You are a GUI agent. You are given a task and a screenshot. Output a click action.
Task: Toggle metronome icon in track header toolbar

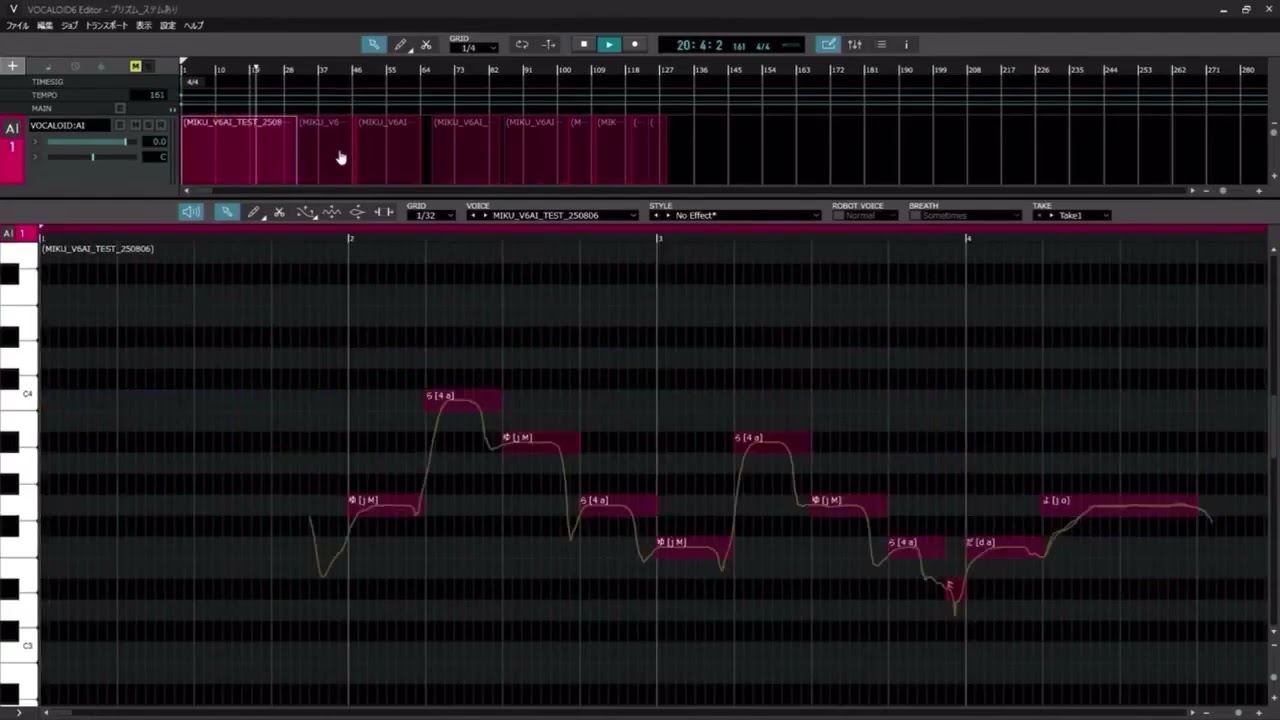coord(101,66)
